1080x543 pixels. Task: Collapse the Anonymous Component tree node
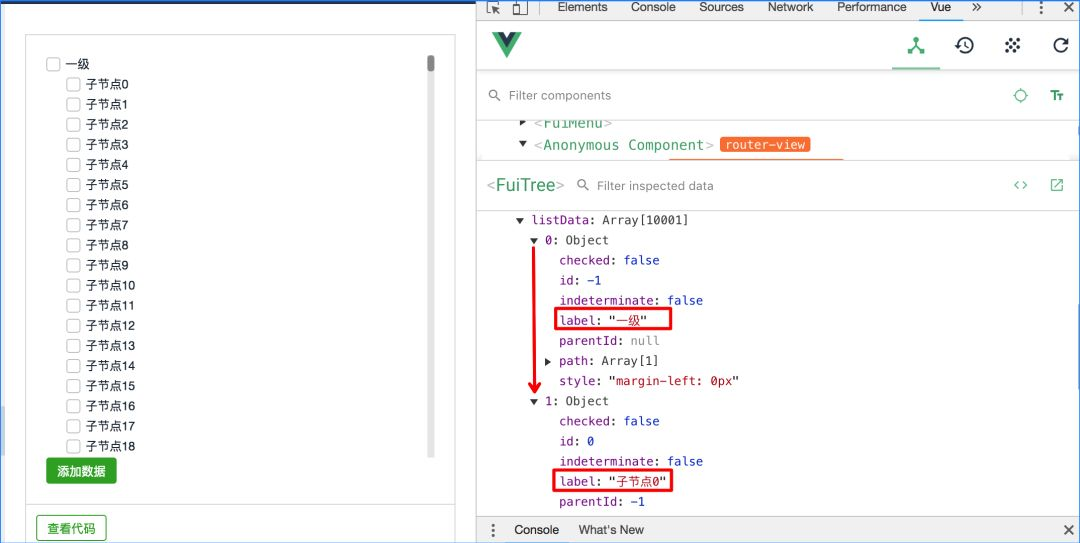tap(523, 145)
